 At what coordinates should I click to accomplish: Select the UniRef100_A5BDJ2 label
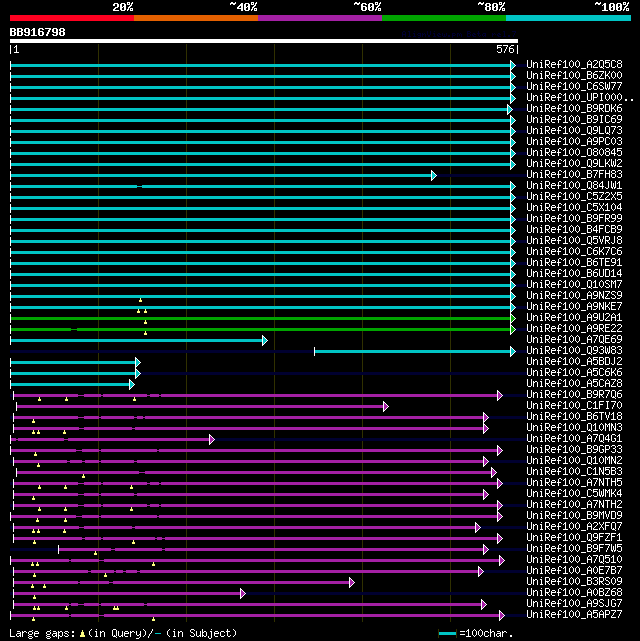click(574, 362)
